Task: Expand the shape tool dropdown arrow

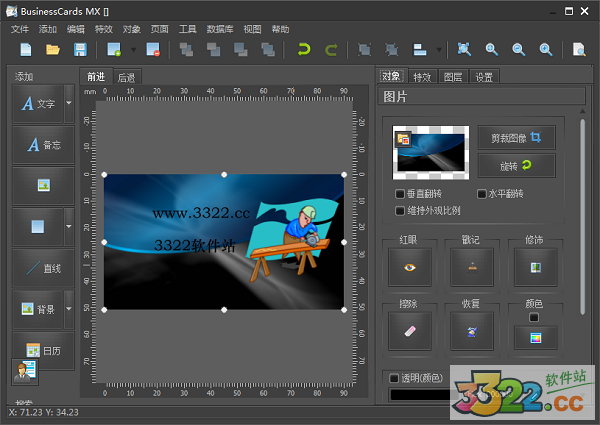Action: tap(69, 226)
